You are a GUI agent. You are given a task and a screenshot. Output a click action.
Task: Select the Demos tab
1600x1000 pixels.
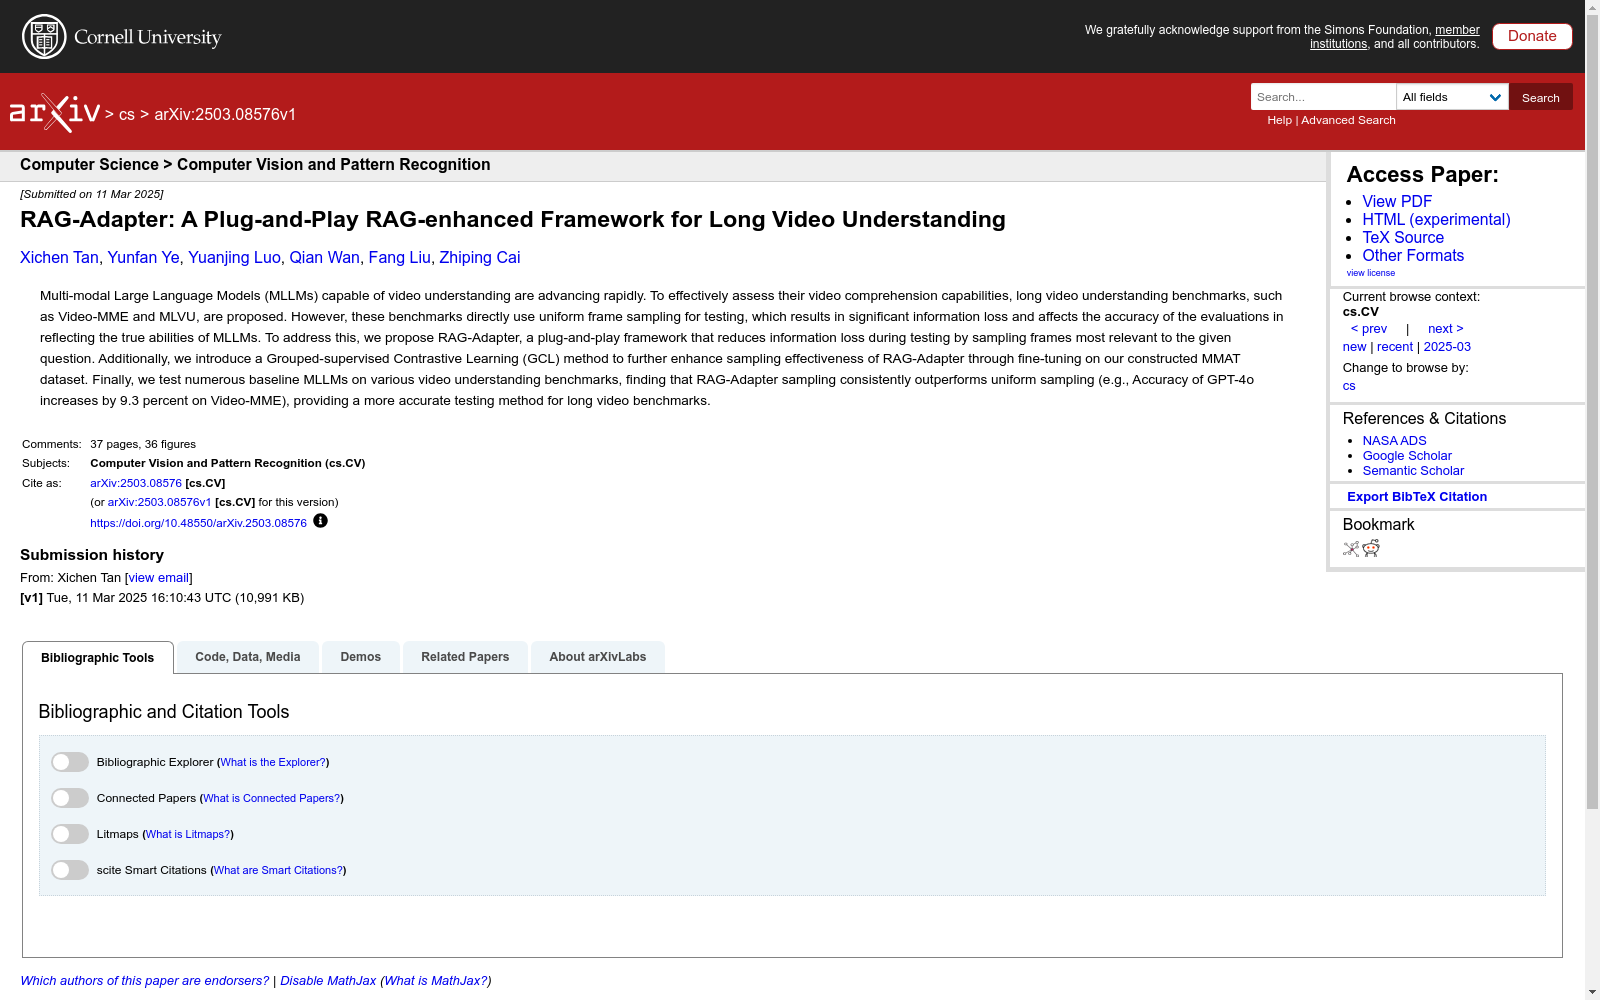click(x=360, y=657)
